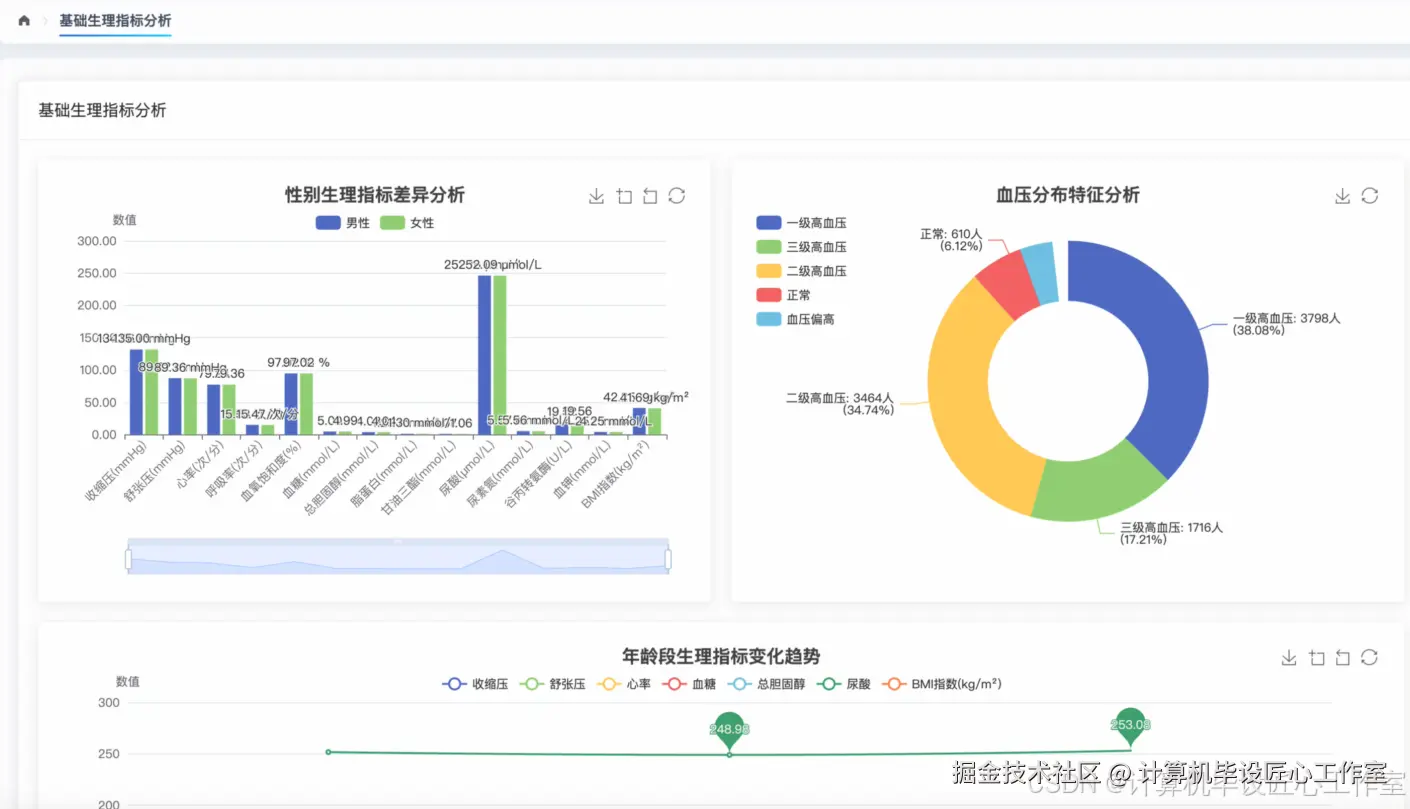This screenshot has width=1410, height=809.
Task: Activate area zoom on the 年龄段生理指标变化趋势 chart
Action: [x=1317, y=657]
